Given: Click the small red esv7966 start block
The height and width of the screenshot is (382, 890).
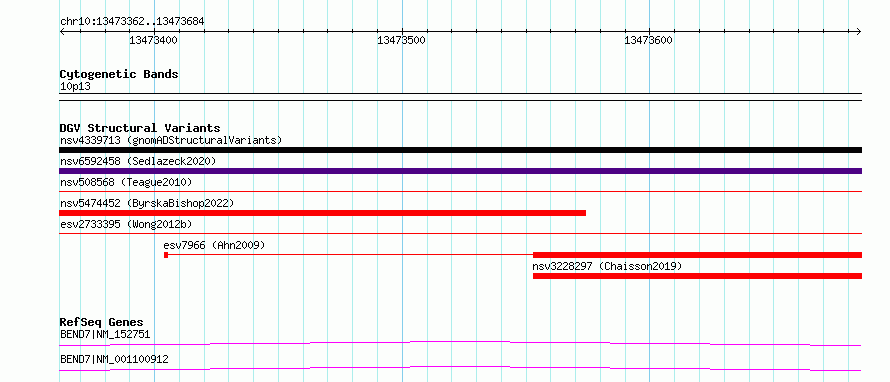Looking at the screenshot, I should pos(166,255).
